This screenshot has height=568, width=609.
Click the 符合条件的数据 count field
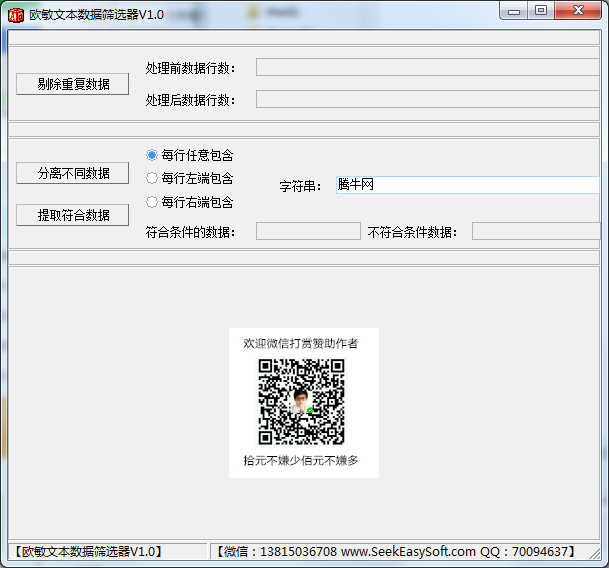(x=308, y=231)
